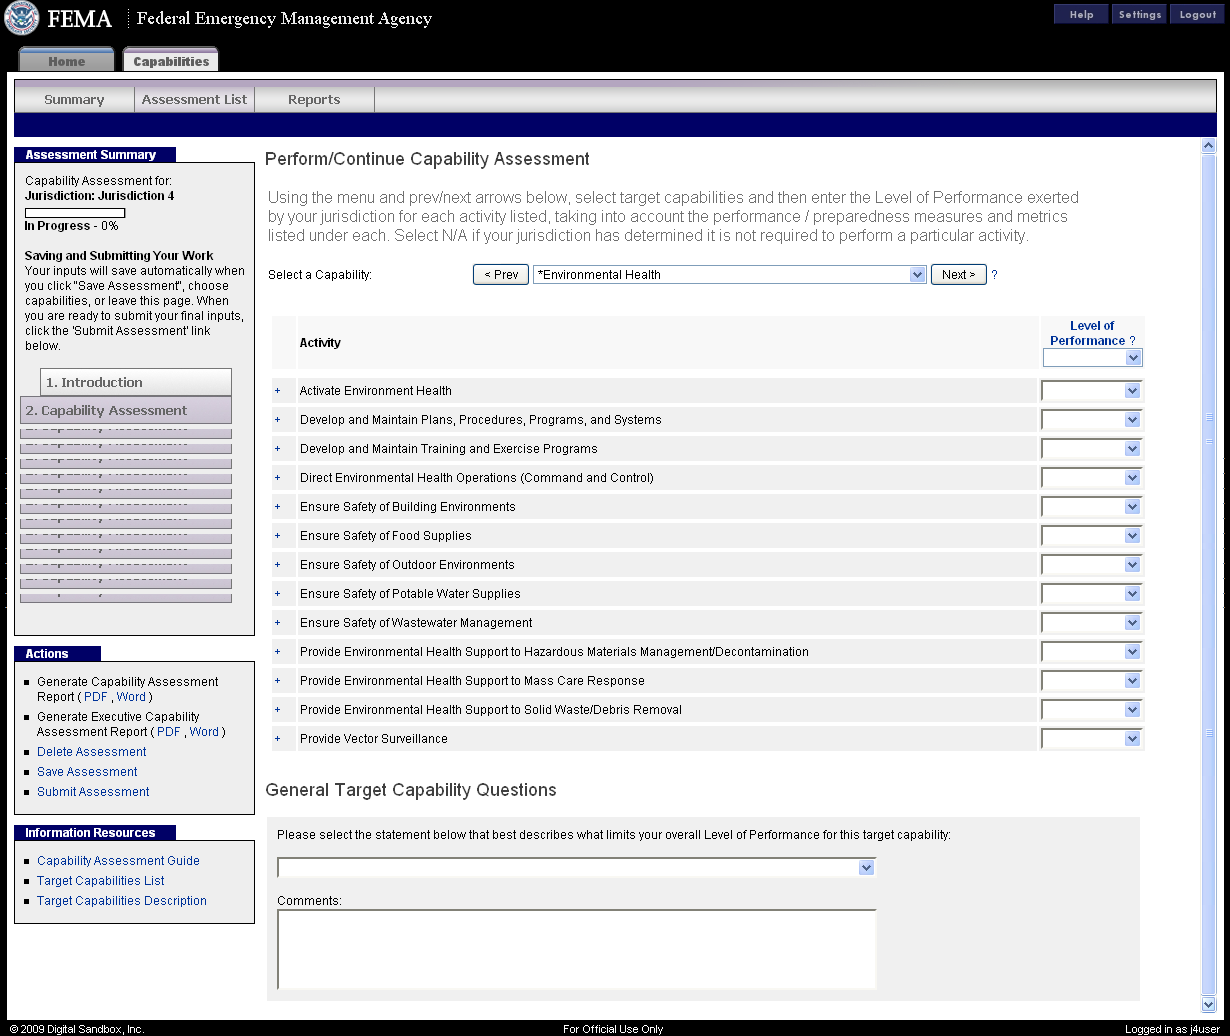Open performance dropdown for Building Environments safety
This screenshot has height=1036, width=1230.
(x=1091, y=507)
